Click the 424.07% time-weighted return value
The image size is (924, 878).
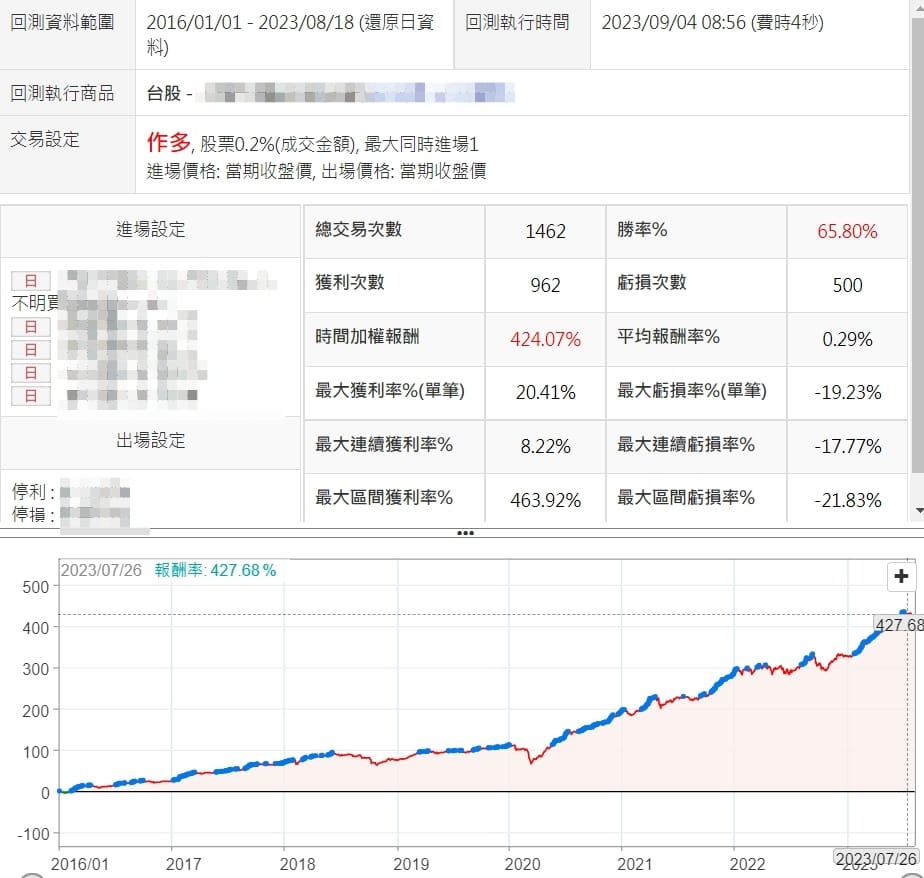(x=545, y=339)
